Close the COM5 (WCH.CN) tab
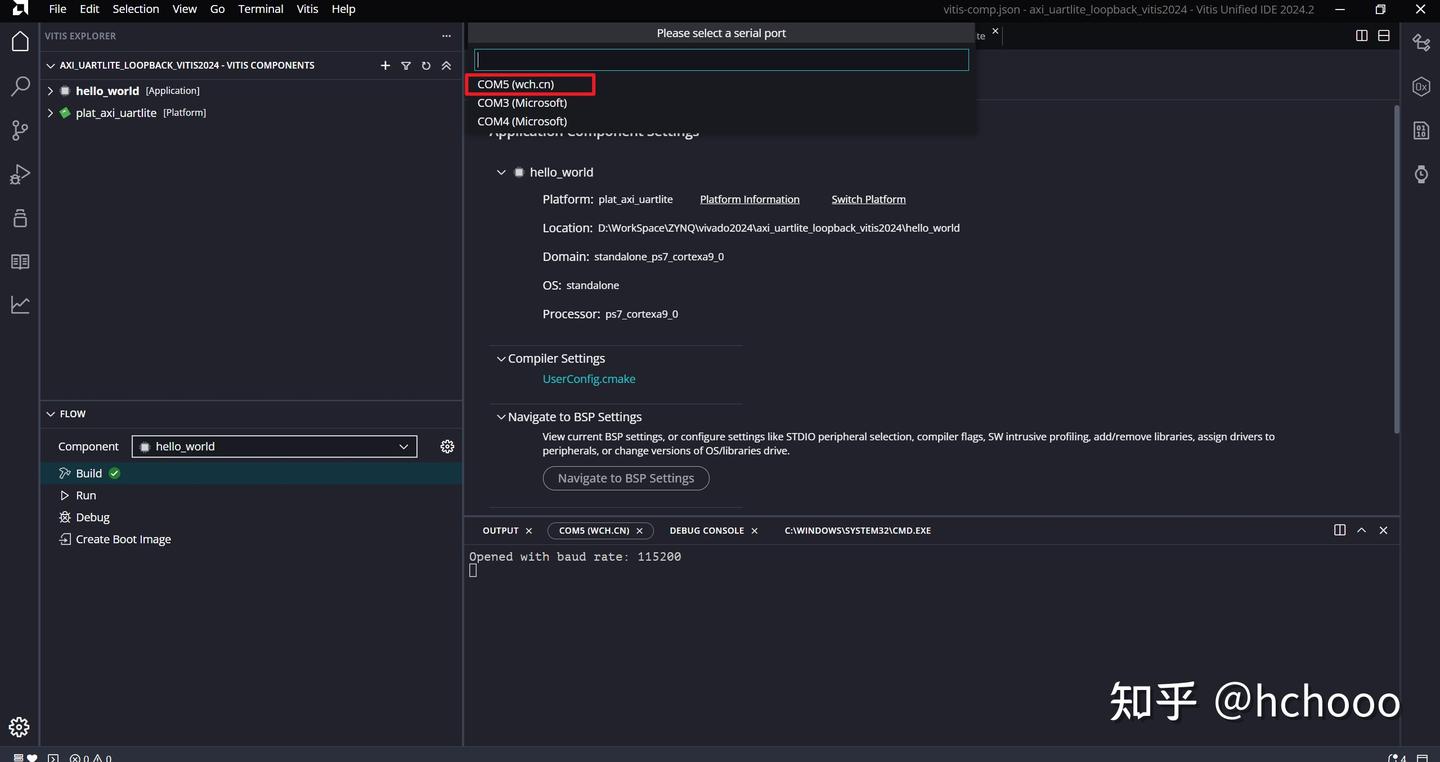Screen dimensions: 1440x762 click(x=640, y=531)
